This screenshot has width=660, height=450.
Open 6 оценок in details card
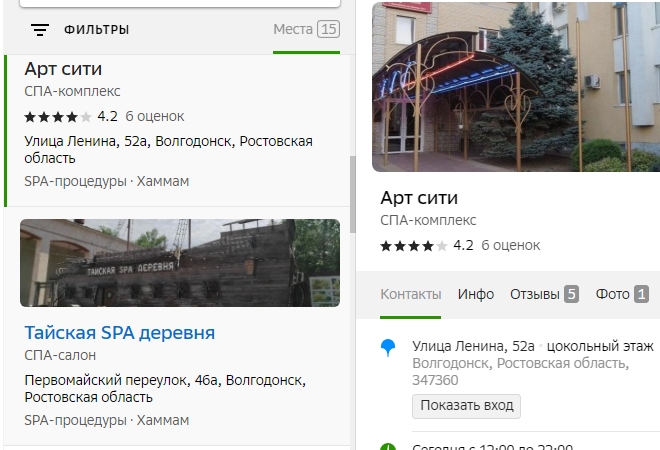pyautogui.click(x=510, y=245)
